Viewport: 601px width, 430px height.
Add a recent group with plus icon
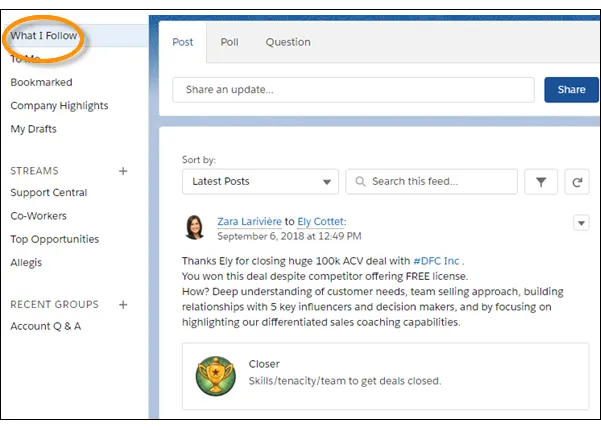point(123,305)
